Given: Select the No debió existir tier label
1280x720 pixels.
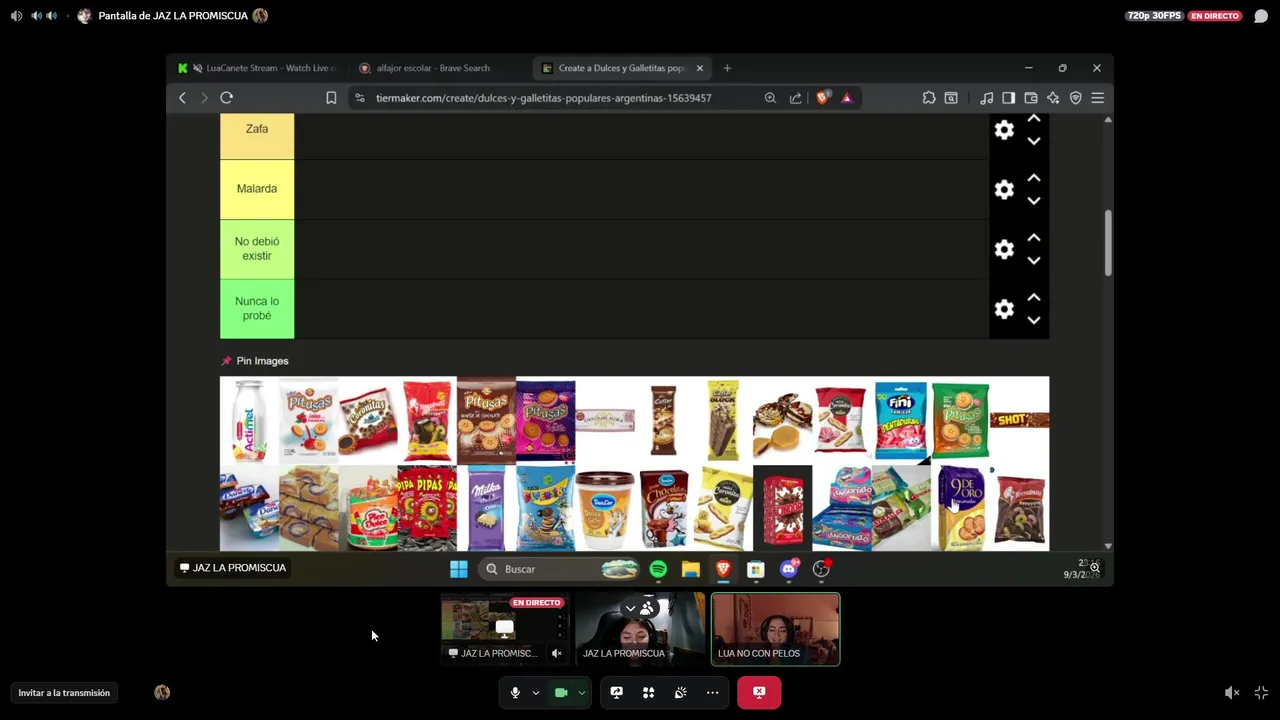Looking at the screenshot, I should click(x=257, y=249).
